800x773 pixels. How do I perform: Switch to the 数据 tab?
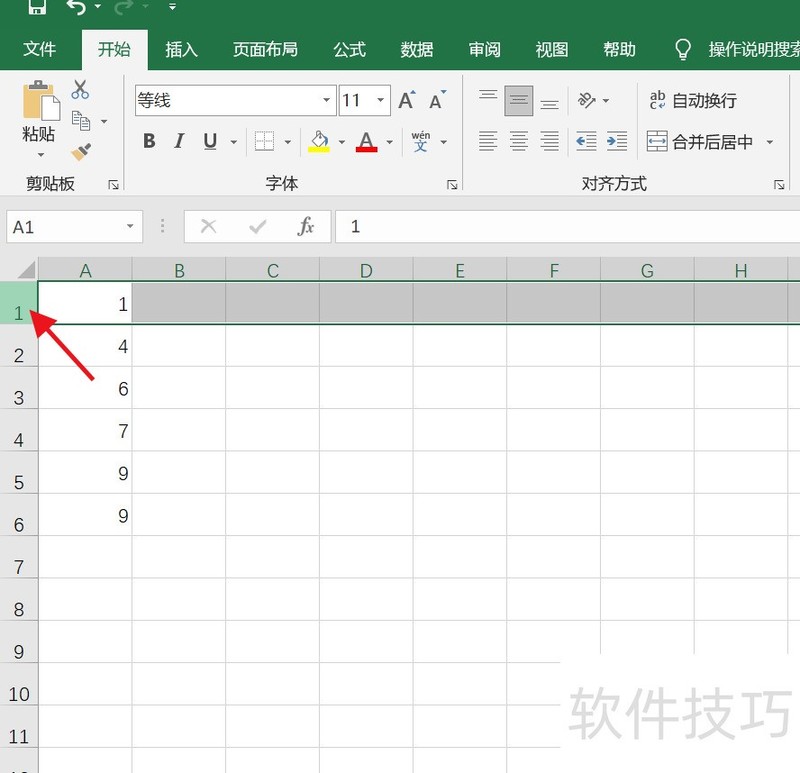(417, 49)
